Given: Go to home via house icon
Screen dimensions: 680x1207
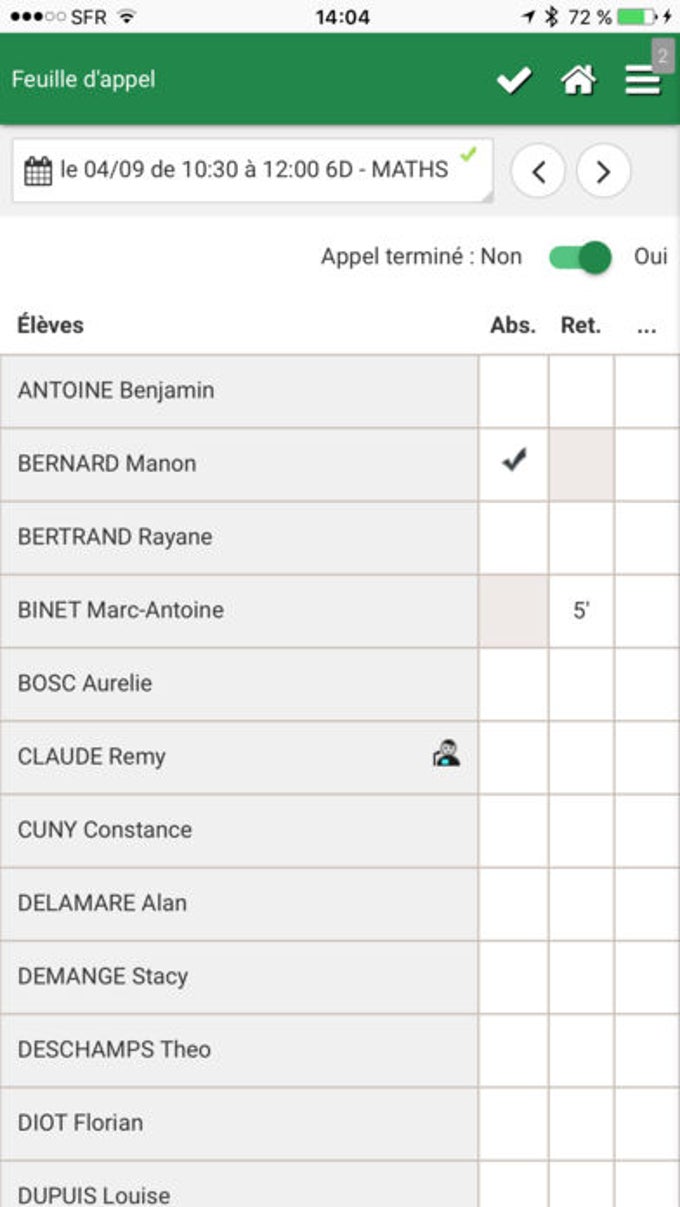Looking at the screenshot, I should (x=579, y=80).
